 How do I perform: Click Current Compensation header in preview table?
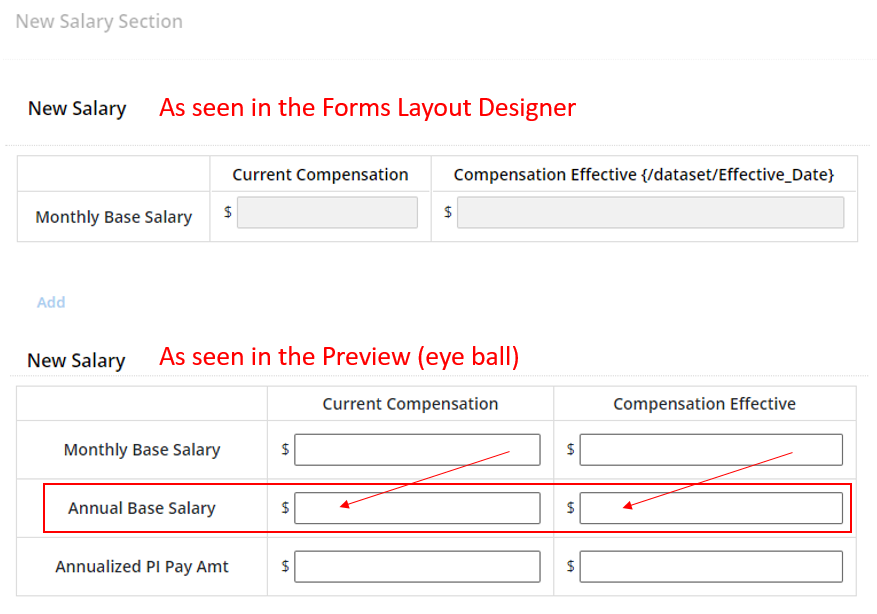point(411,404)
